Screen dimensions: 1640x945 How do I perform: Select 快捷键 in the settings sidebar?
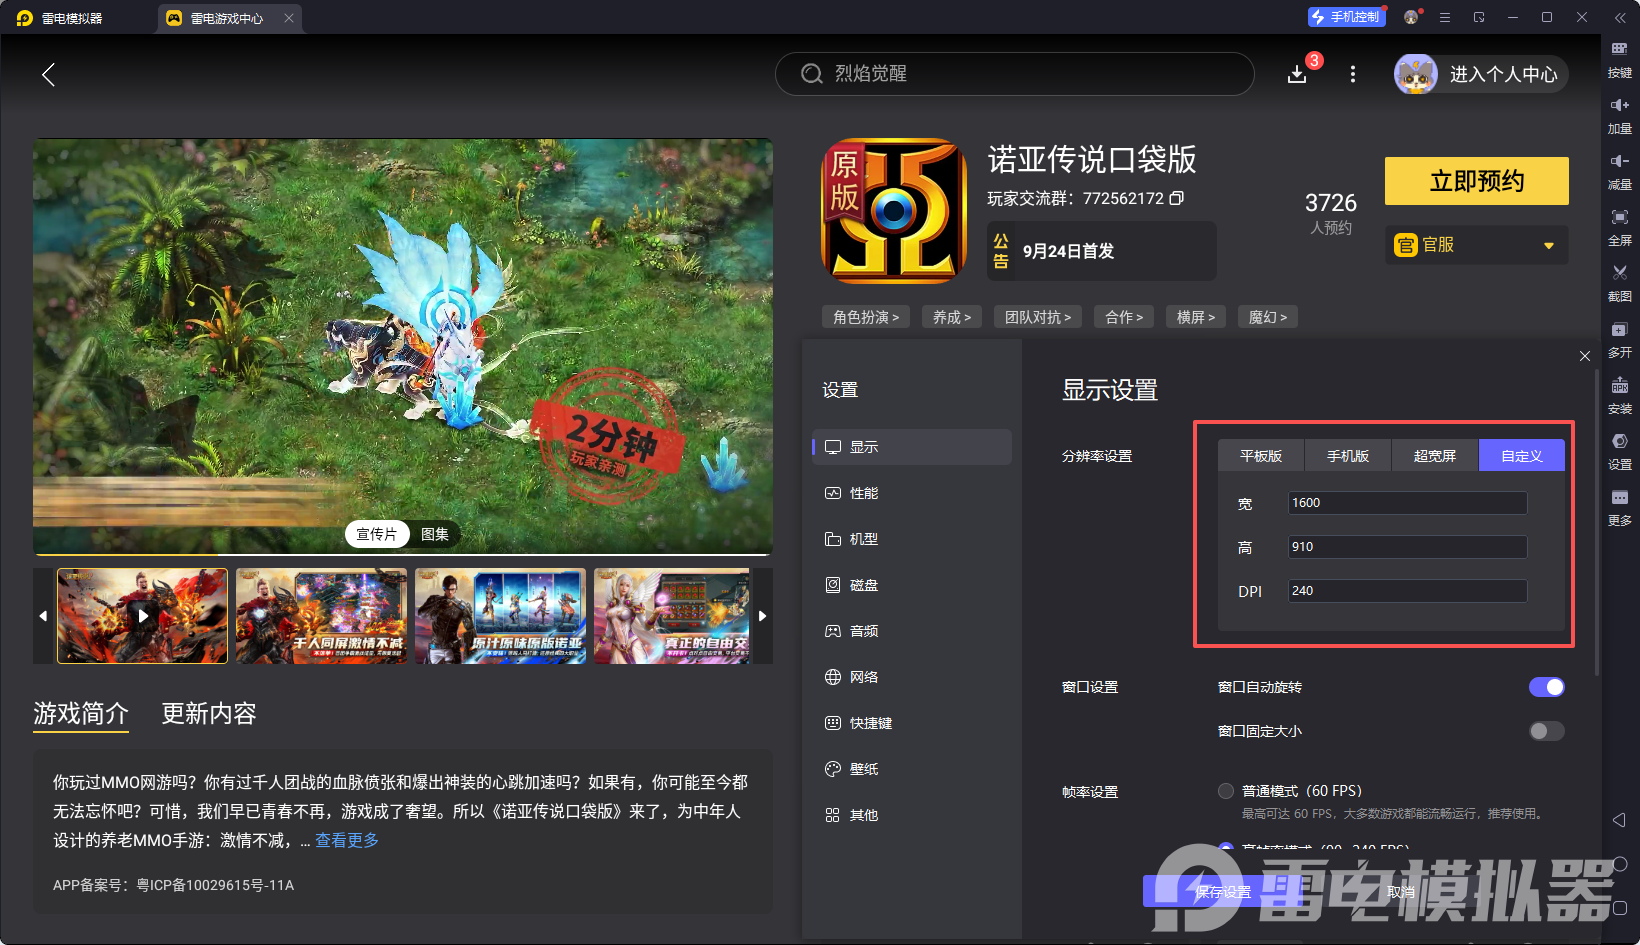(912, 723)
